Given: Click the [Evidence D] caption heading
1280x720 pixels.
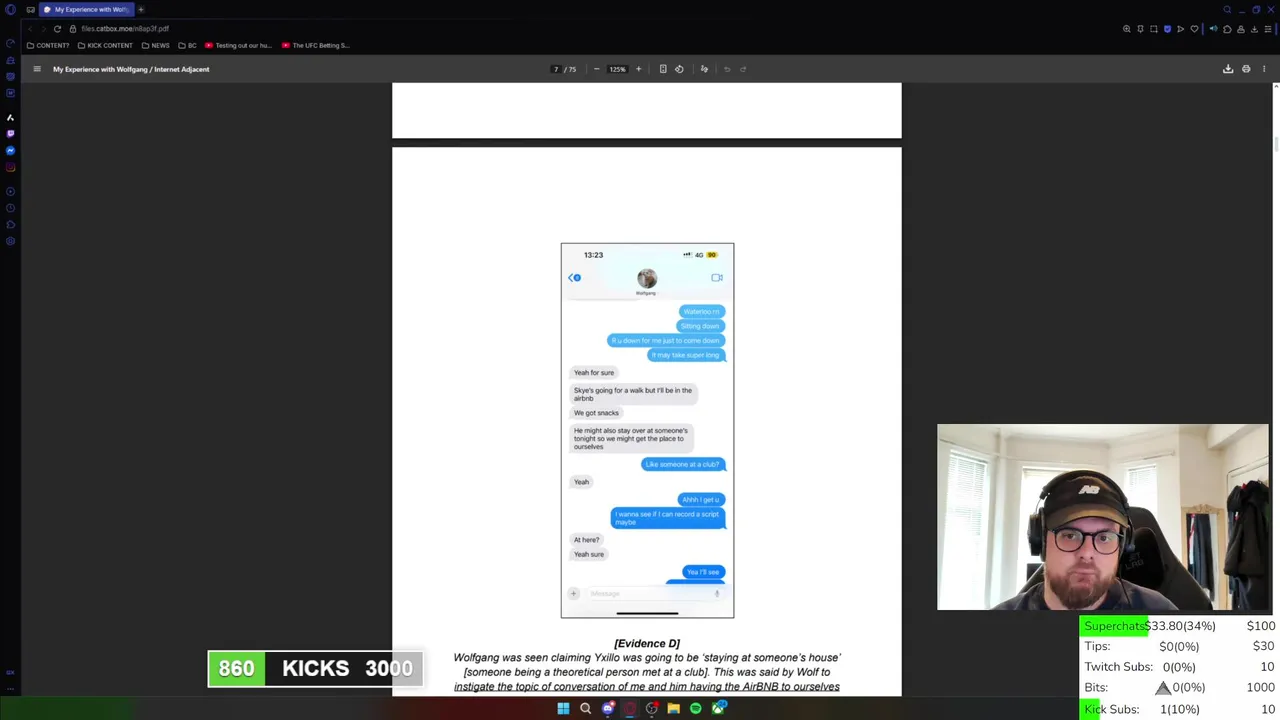Looking at the screenshot, I should click(x=647, y=643).
